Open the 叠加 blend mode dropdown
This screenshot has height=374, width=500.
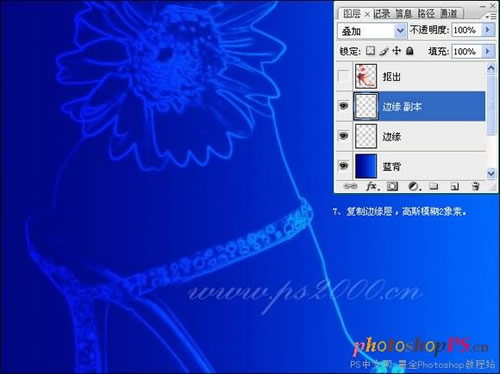(x=372, y=31)
